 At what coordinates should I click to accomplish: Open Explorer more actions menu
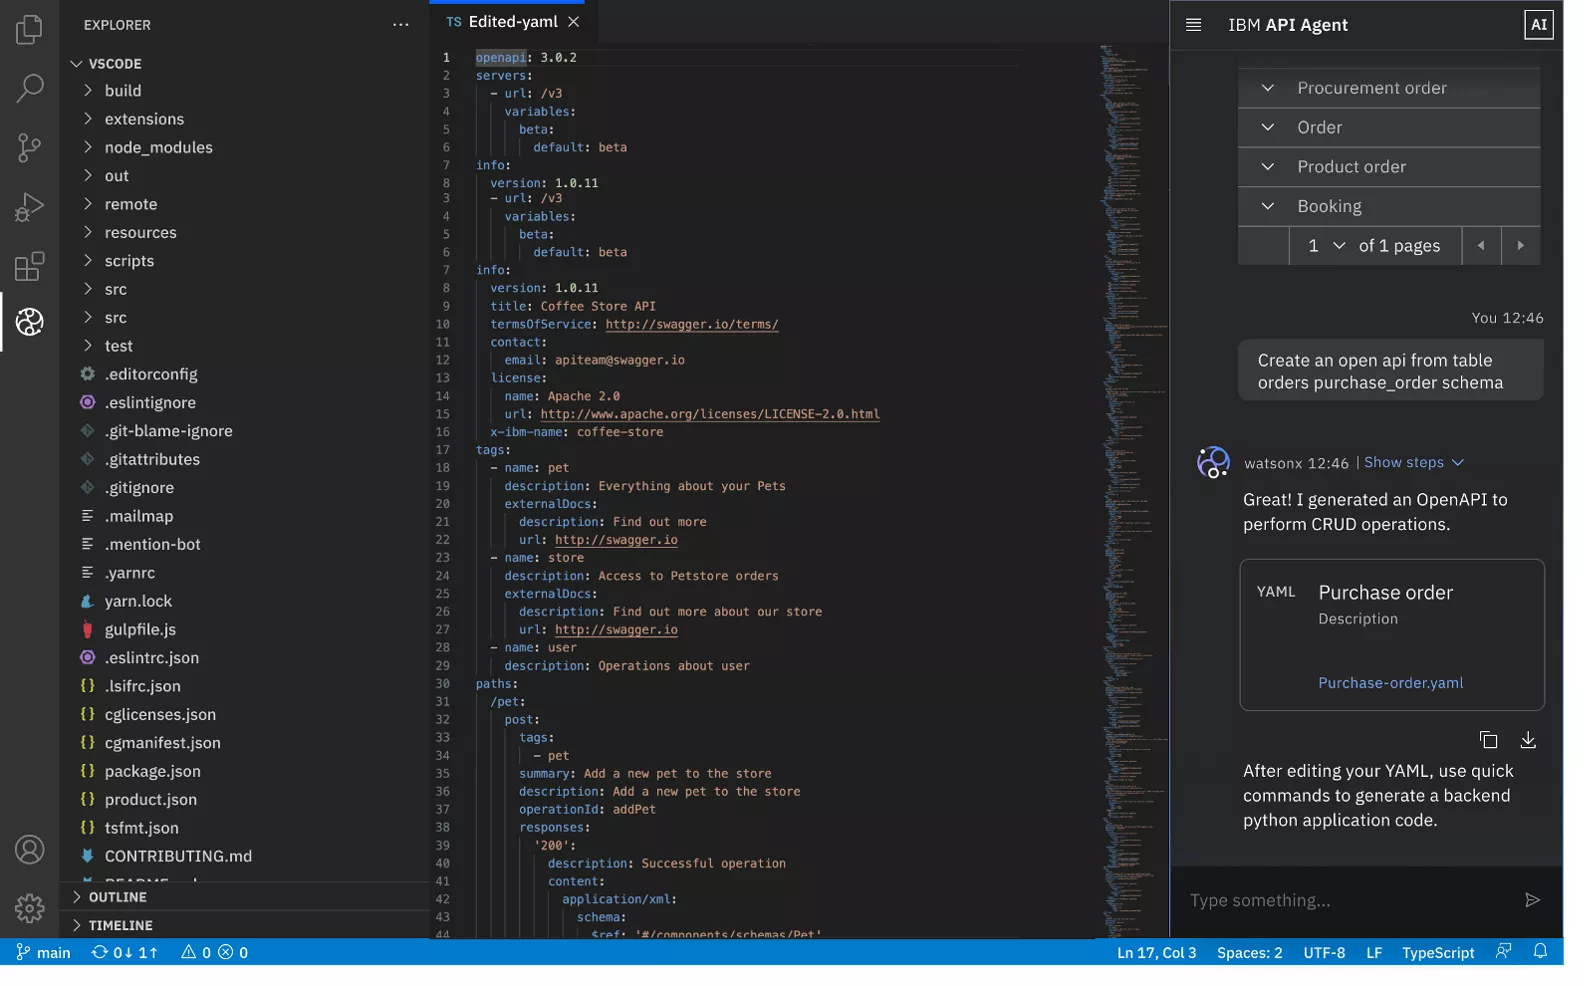point(401,25)
